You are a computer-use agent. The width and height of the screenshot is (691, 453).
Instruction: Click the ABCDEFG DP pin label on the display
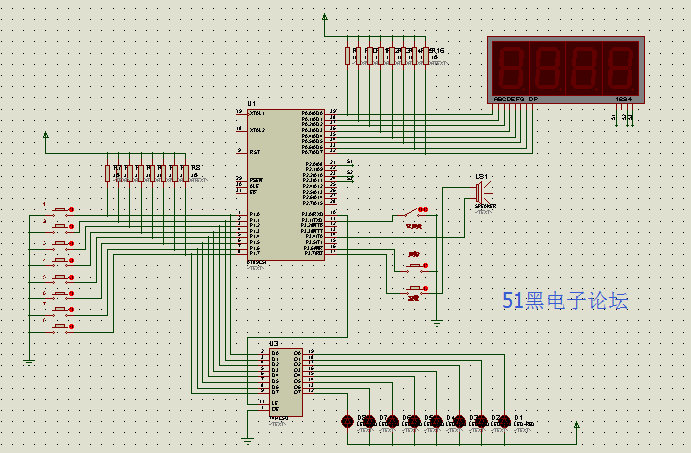point(516,99)
